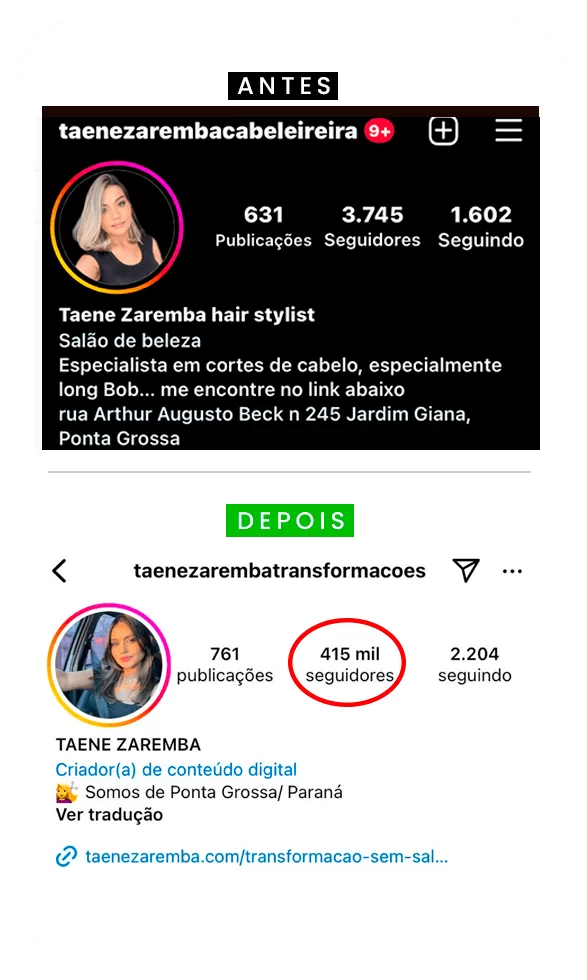Tap the 761 publicações count
Image resolution: width=587 pixels, height=980 pixels.
click(x=224, y=664)
